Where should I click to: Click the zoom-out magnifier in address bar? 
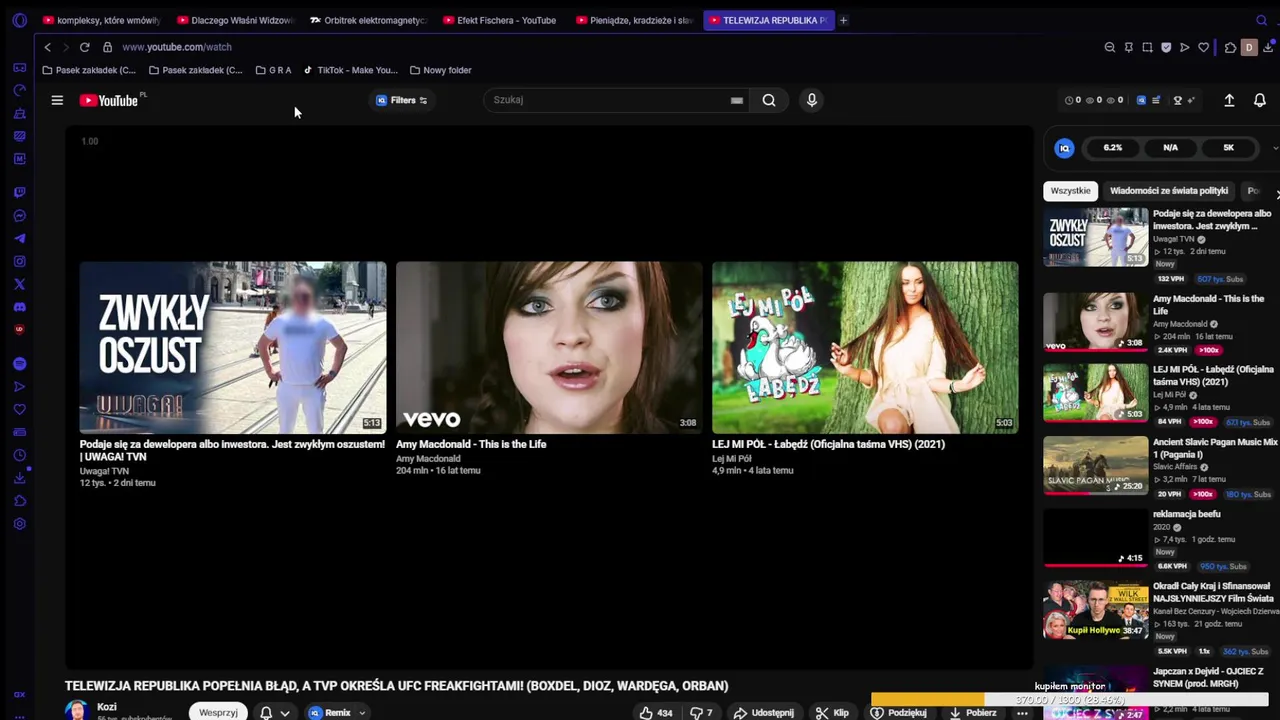click(x=1109, y=47)
